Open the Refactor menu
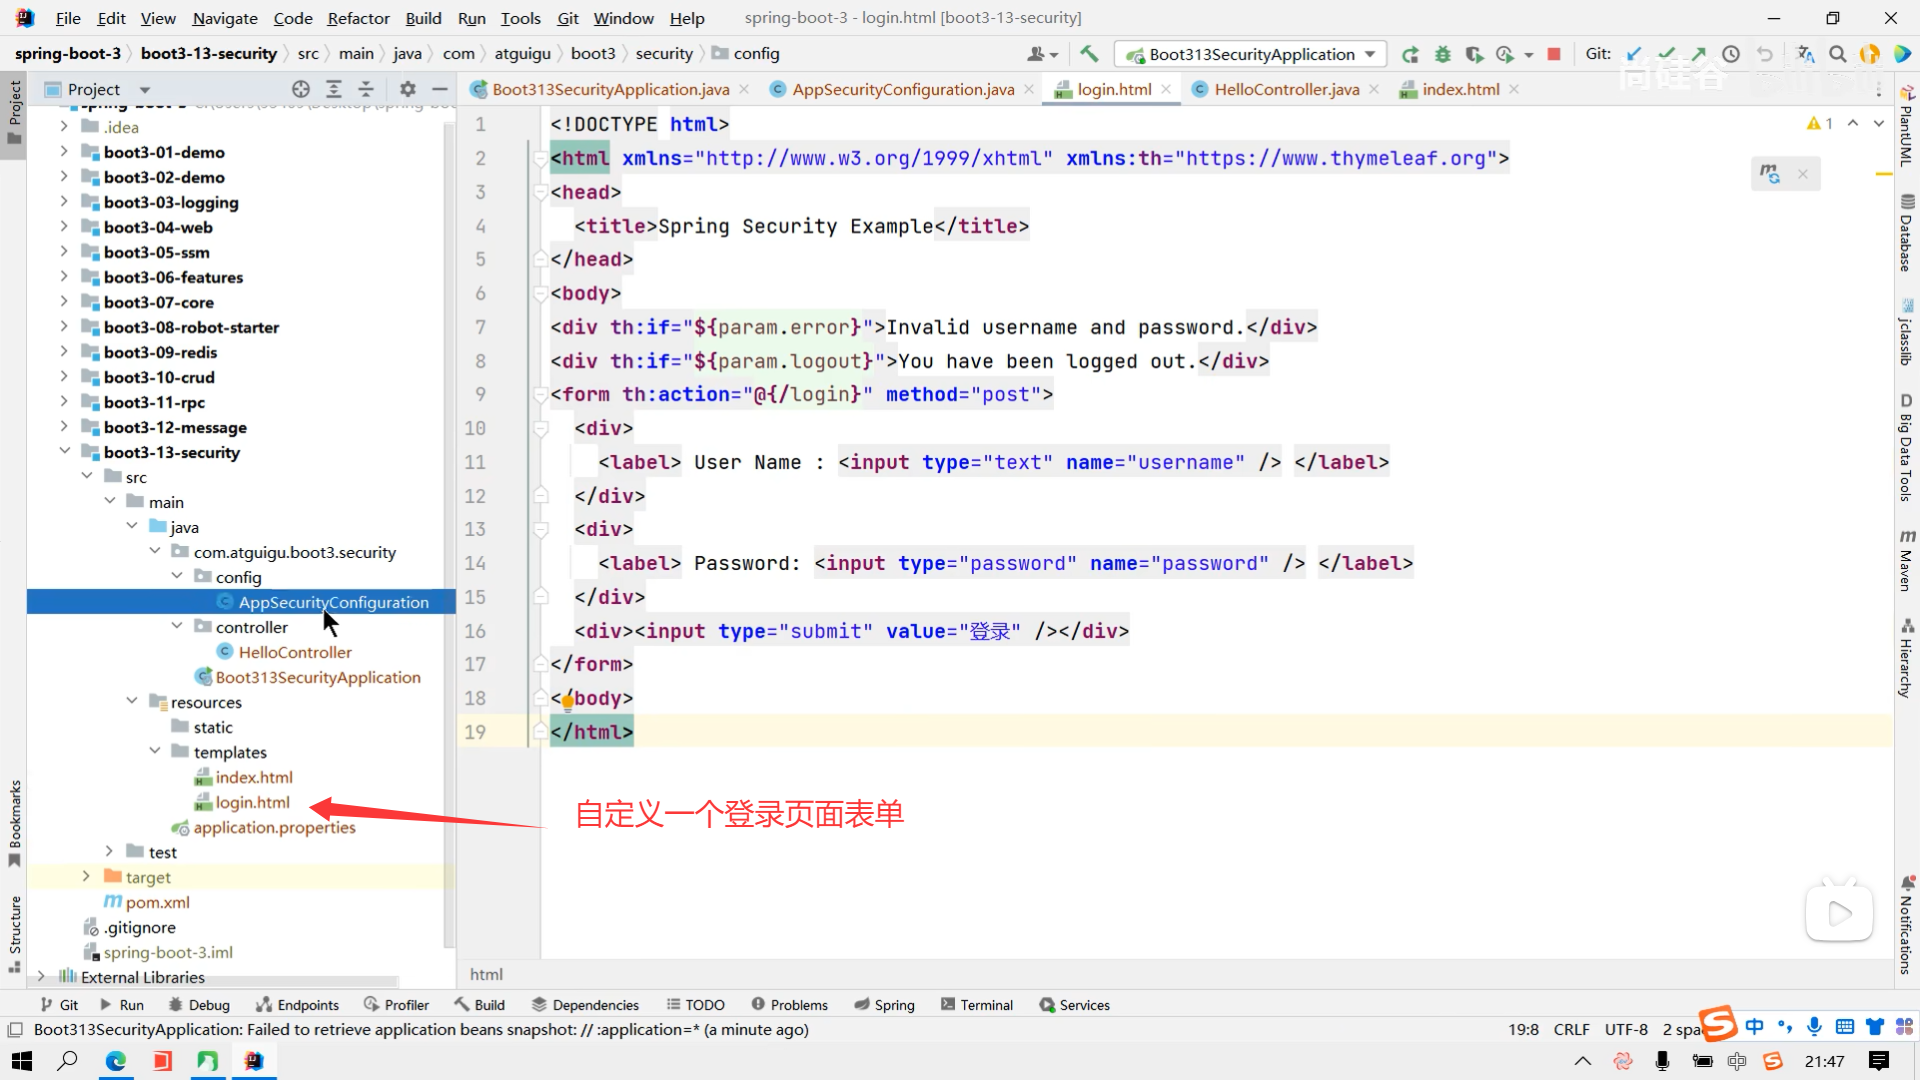1920x1080 pixels. coord(358,18)
